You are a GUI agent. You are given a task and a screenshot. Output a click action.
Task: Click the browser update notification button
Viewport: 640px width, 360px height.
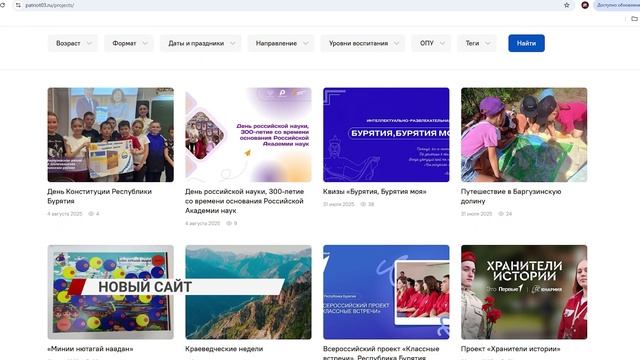coord(617,5)
